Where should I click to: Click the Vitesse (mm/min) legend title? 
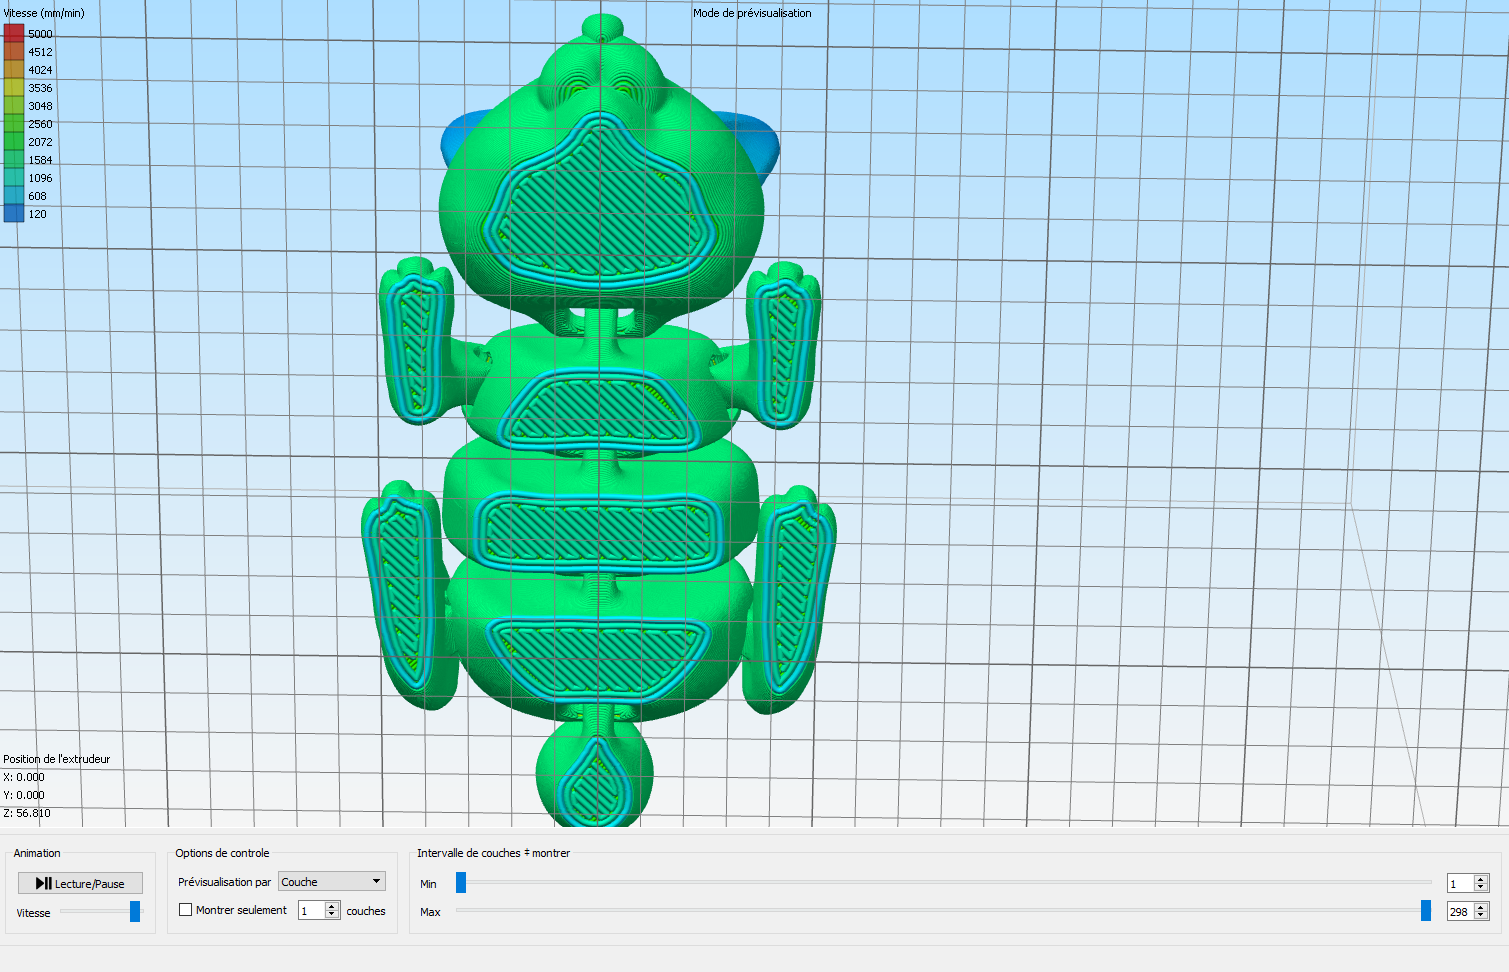44,13
